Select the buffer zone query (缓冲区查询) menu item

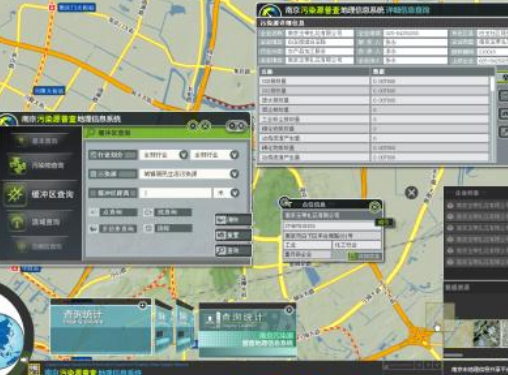[53, 194]
